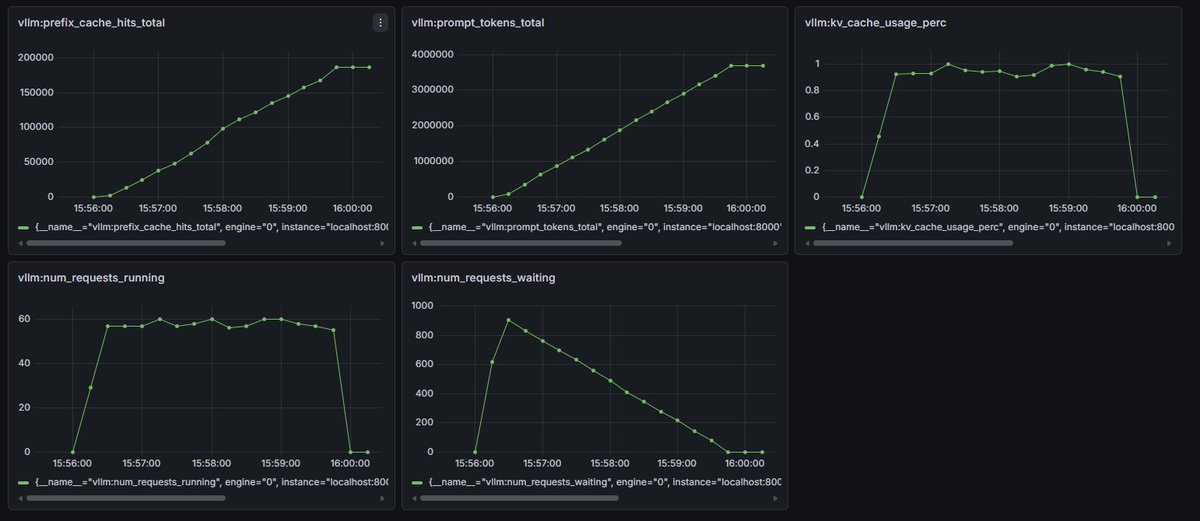Click the 15:59:00 x-axis label in num_requests_running

pos(280,464)
